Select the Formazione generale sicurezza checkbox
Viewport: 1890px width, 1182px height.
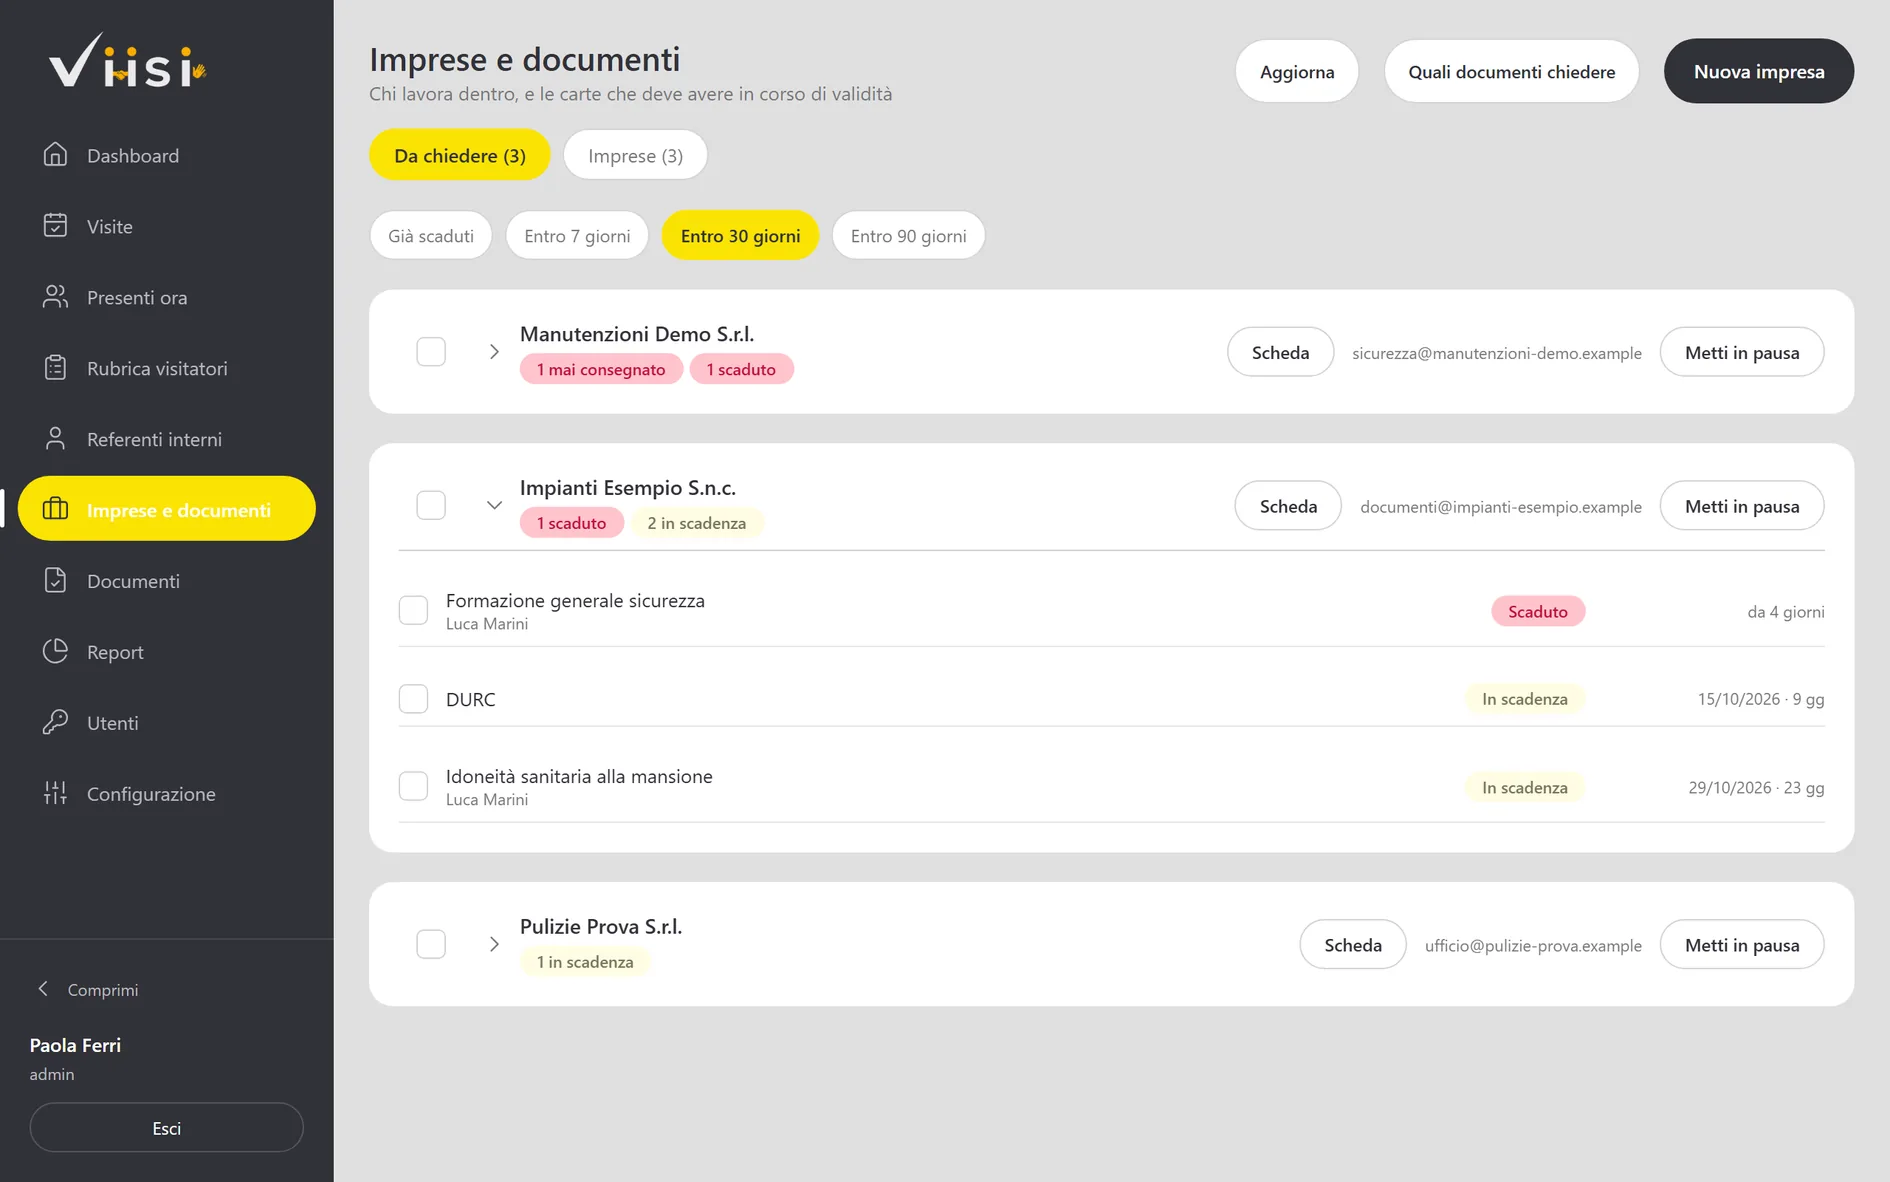413,610
